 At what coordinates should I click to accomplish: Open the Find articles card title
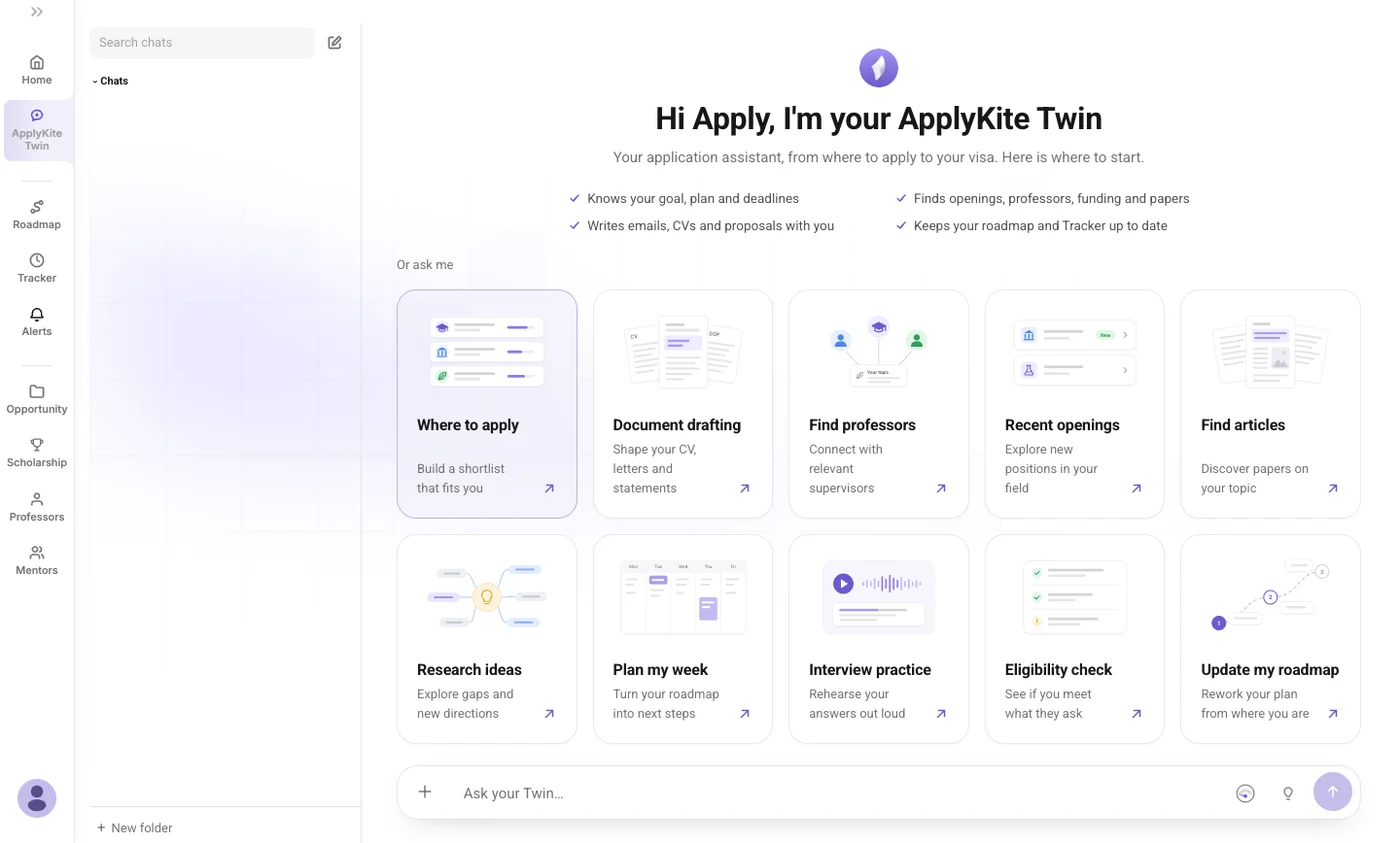coord(1243,425)
